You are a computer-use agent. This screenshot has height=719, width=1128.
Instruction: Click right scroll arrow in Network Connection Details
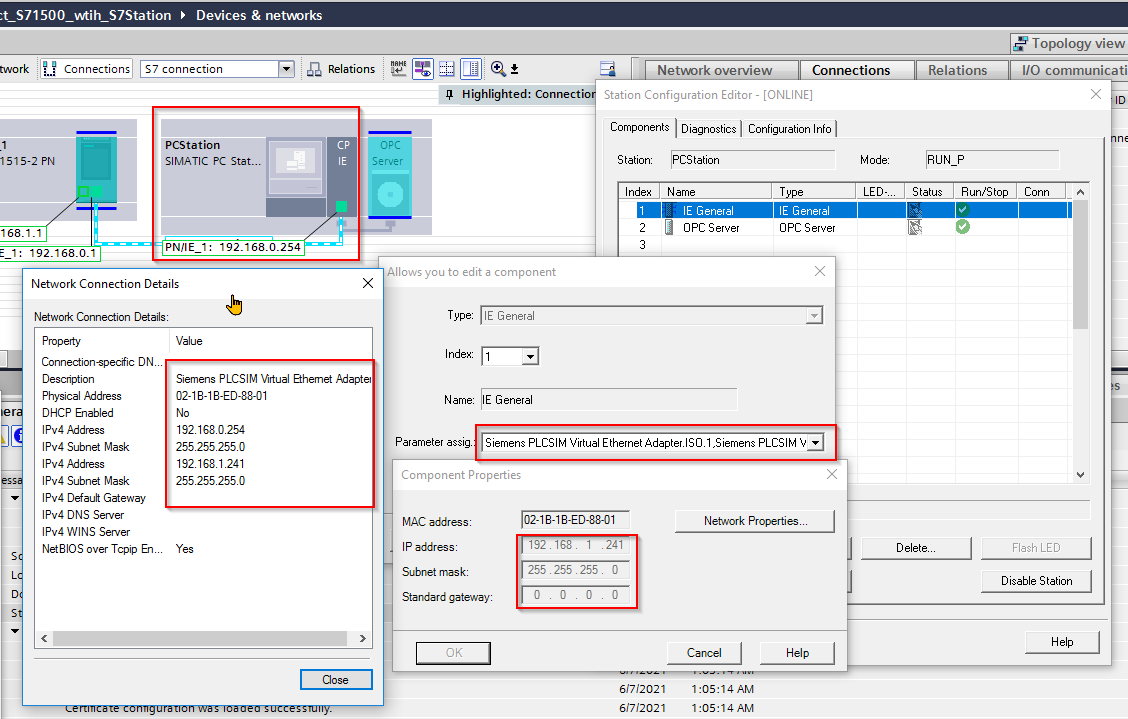pyautogui.click(x=363, y=638)
